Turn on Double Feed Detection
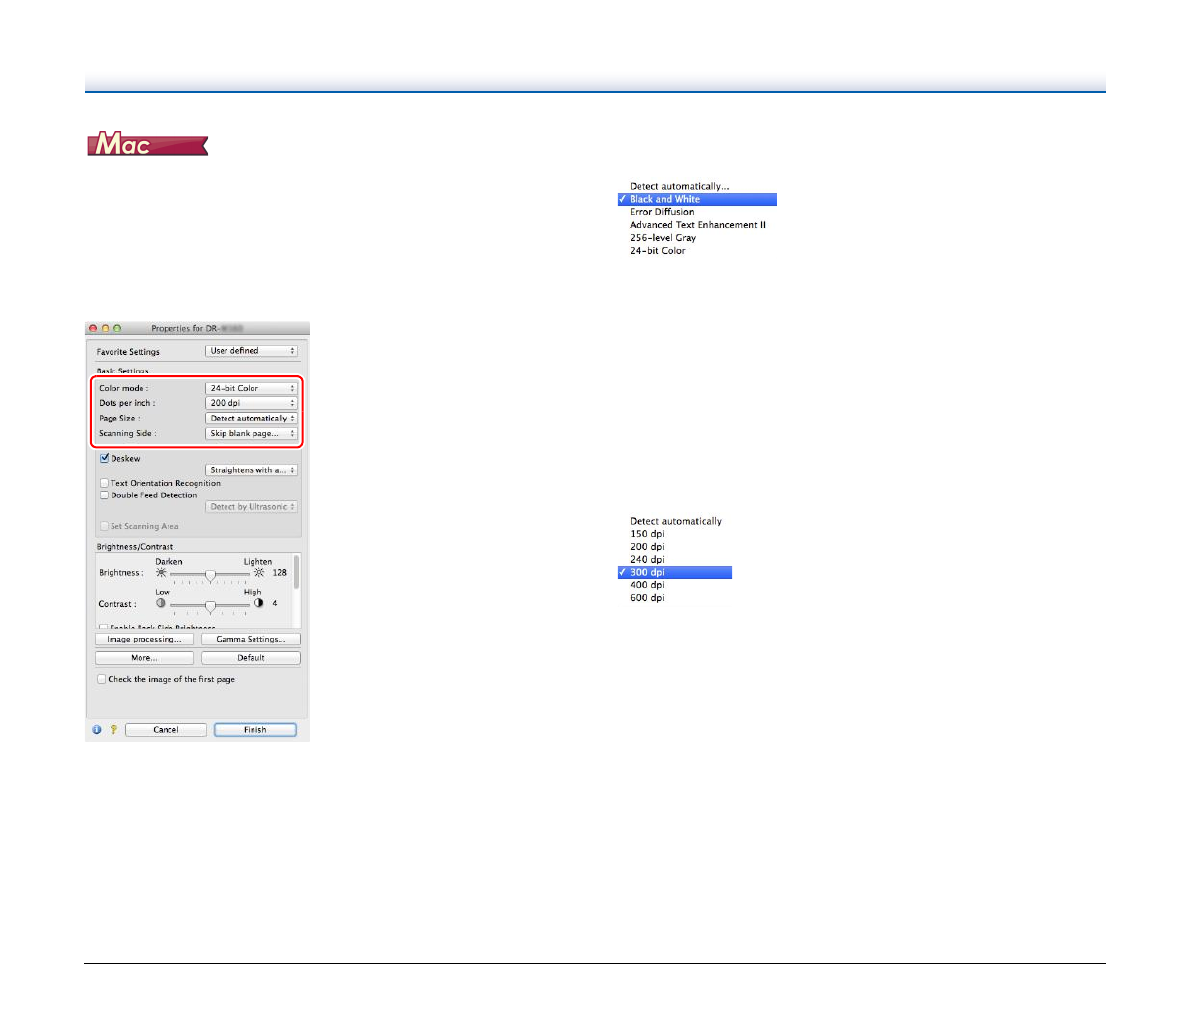Viewport: 1190px width, 1020px height. click(x=104, y=495)
